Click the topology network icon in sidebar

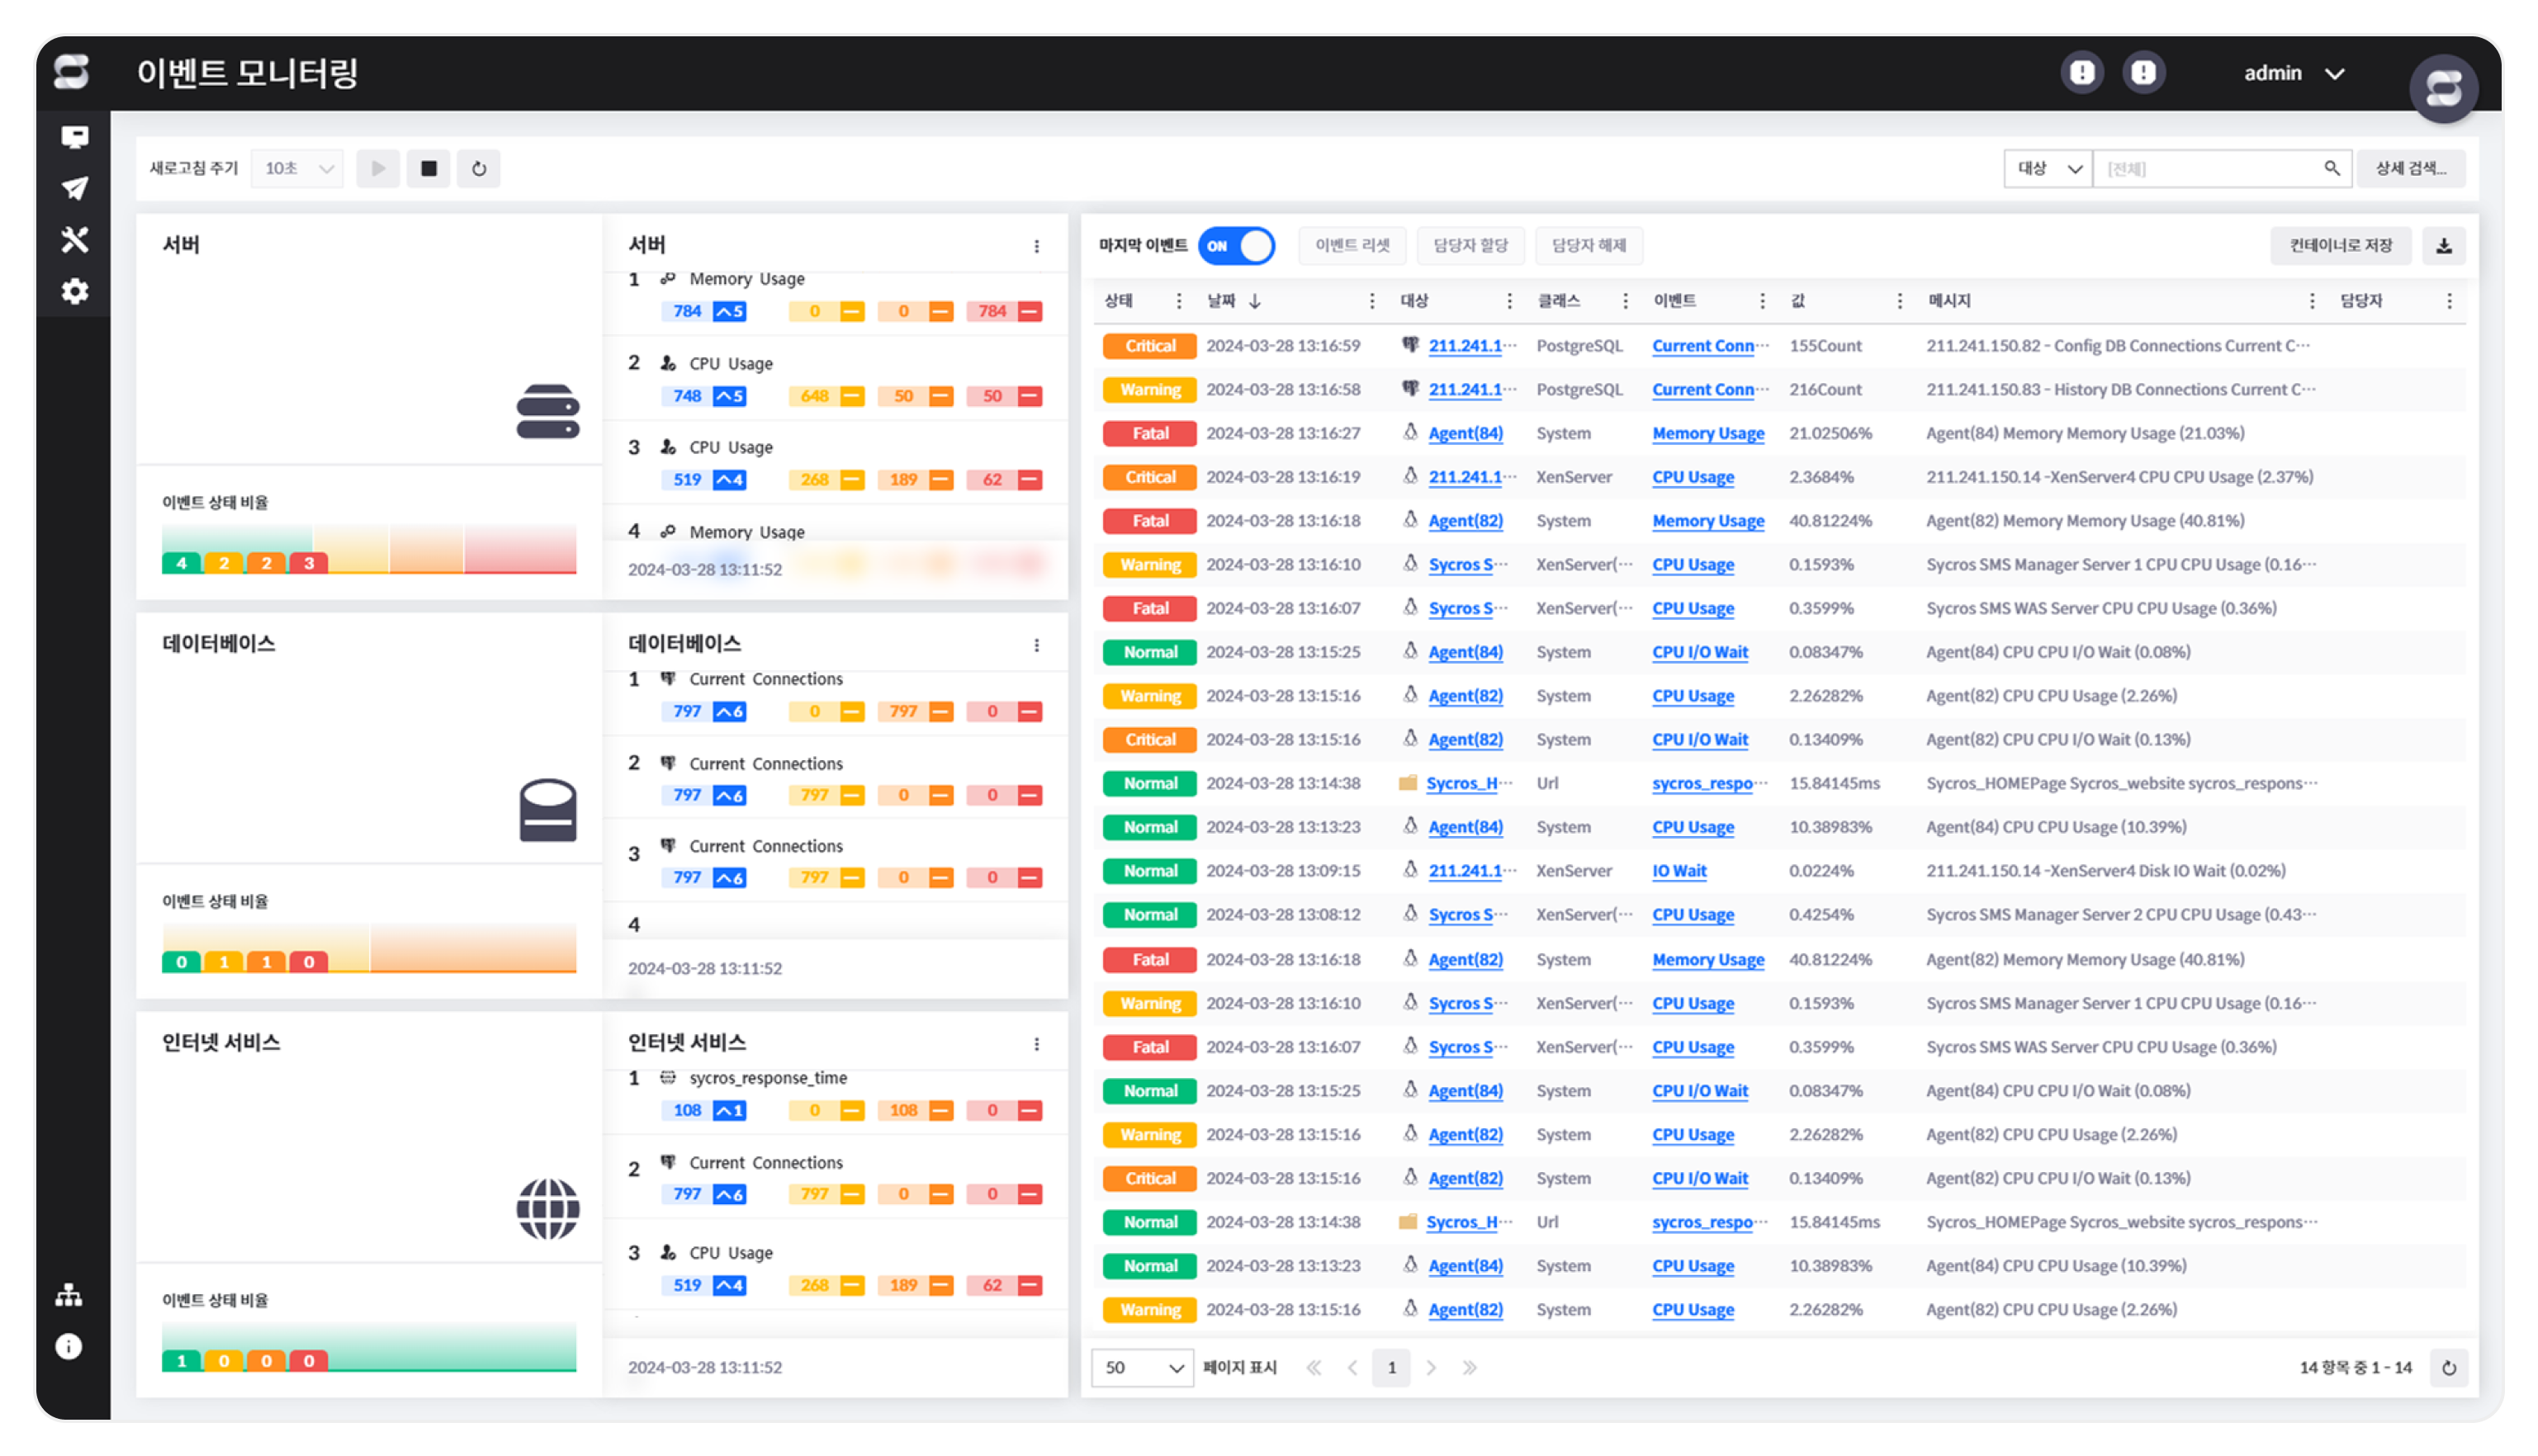(x=69, y=1295)
